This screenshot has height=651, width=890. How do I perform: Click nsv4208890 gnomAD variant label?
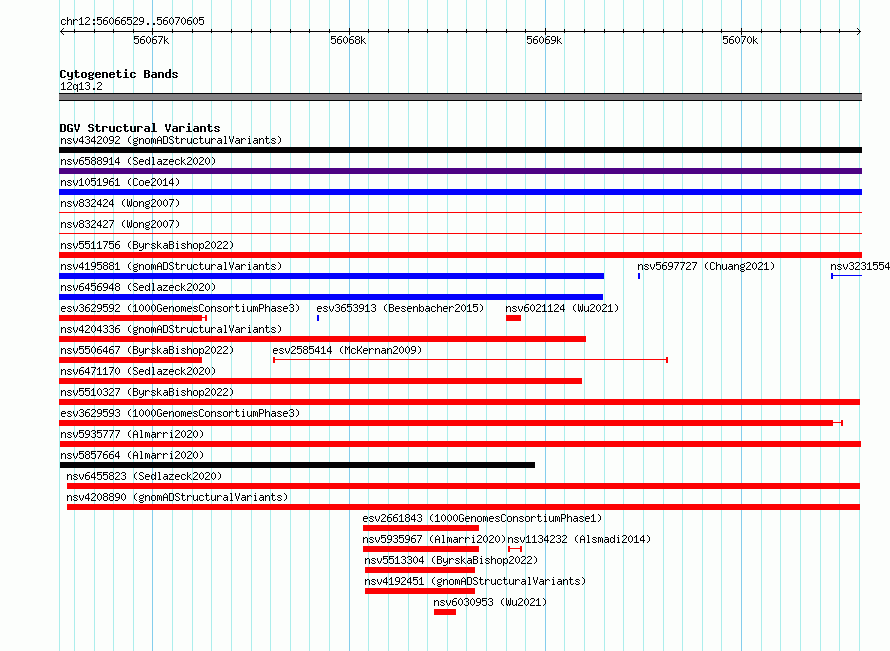point(177,497)
